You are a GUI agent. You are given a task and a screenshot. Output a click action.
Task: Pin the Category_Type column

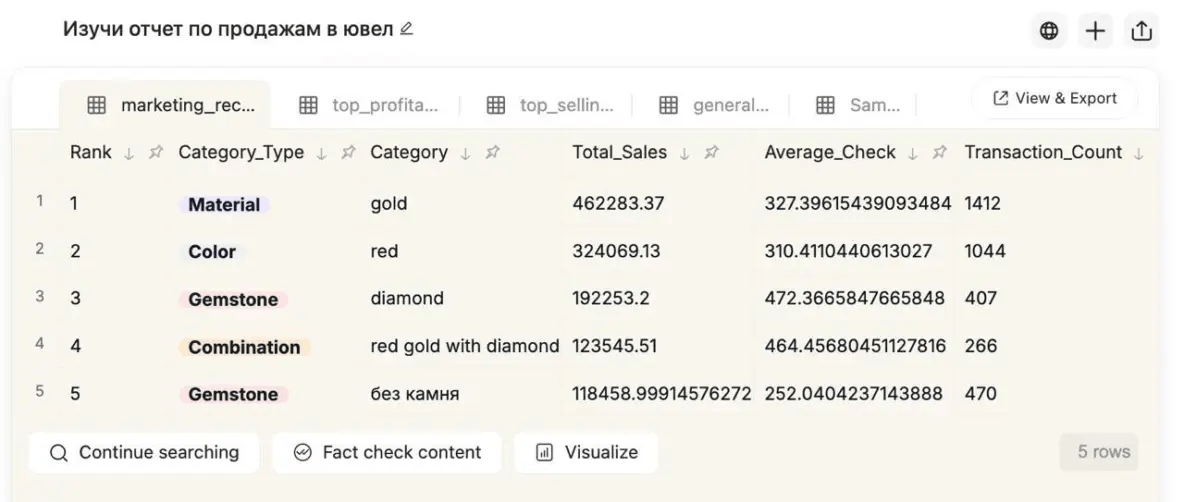348,153
